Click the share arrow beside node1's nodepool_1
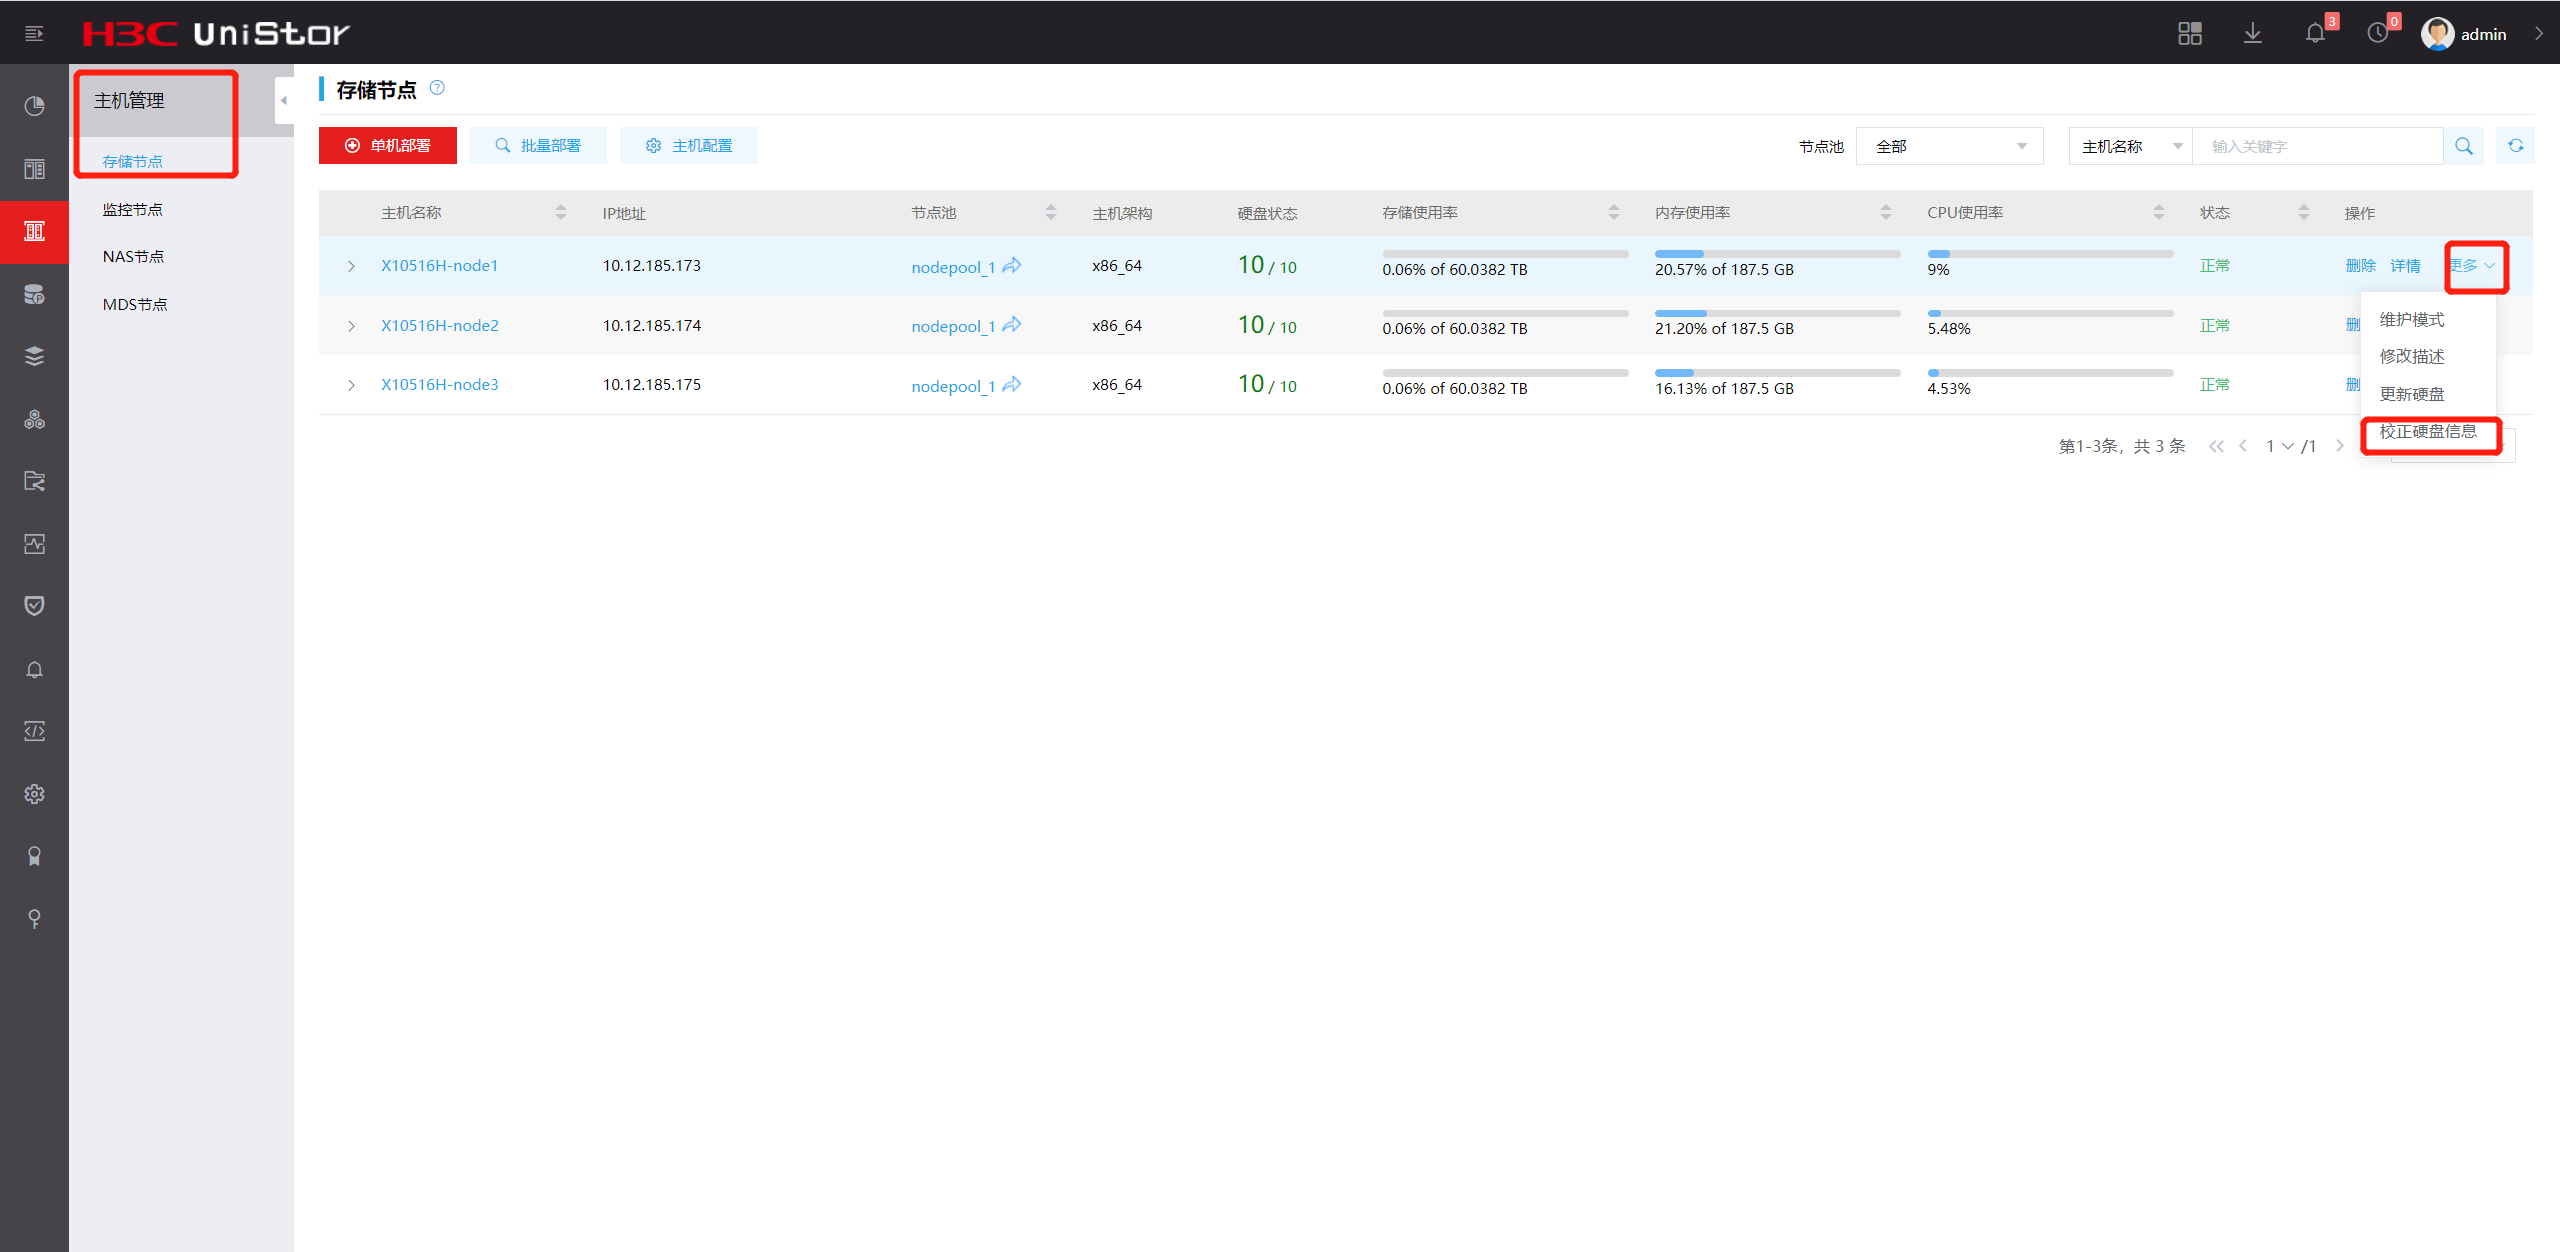 pos(1012,266)
